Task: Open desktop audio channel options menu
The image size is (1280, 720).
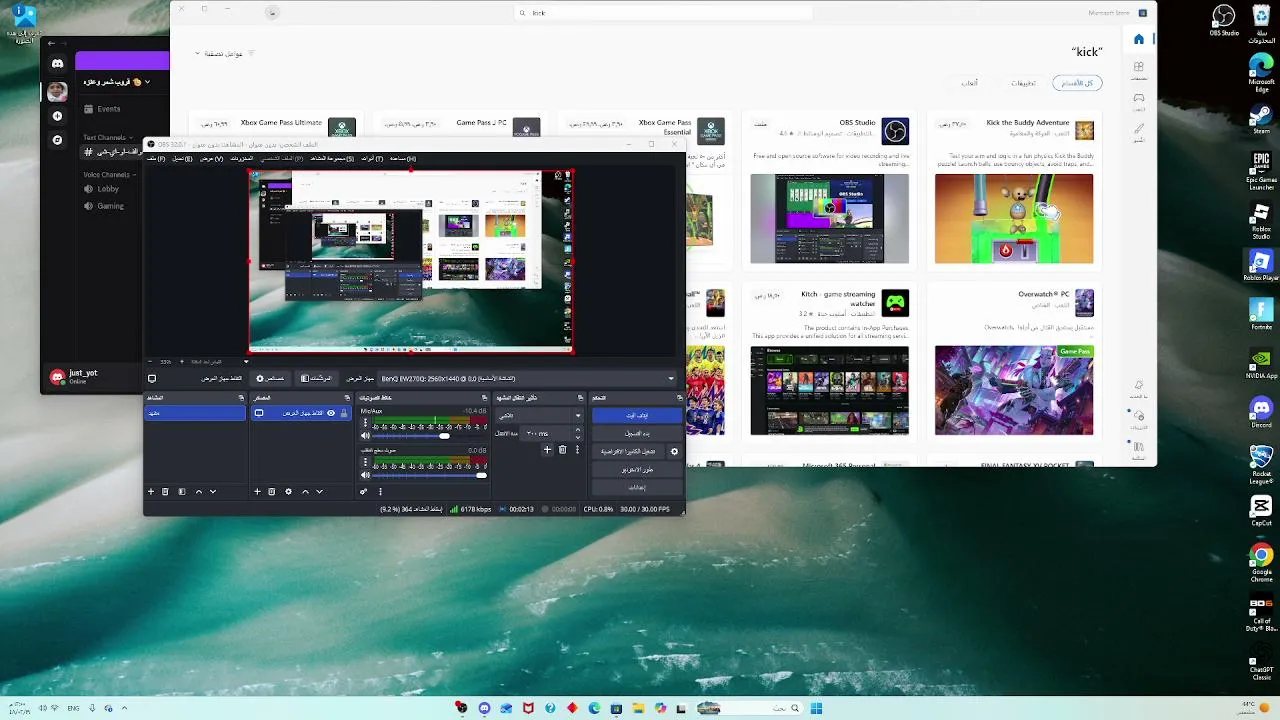Action: (x=365, y=462)
